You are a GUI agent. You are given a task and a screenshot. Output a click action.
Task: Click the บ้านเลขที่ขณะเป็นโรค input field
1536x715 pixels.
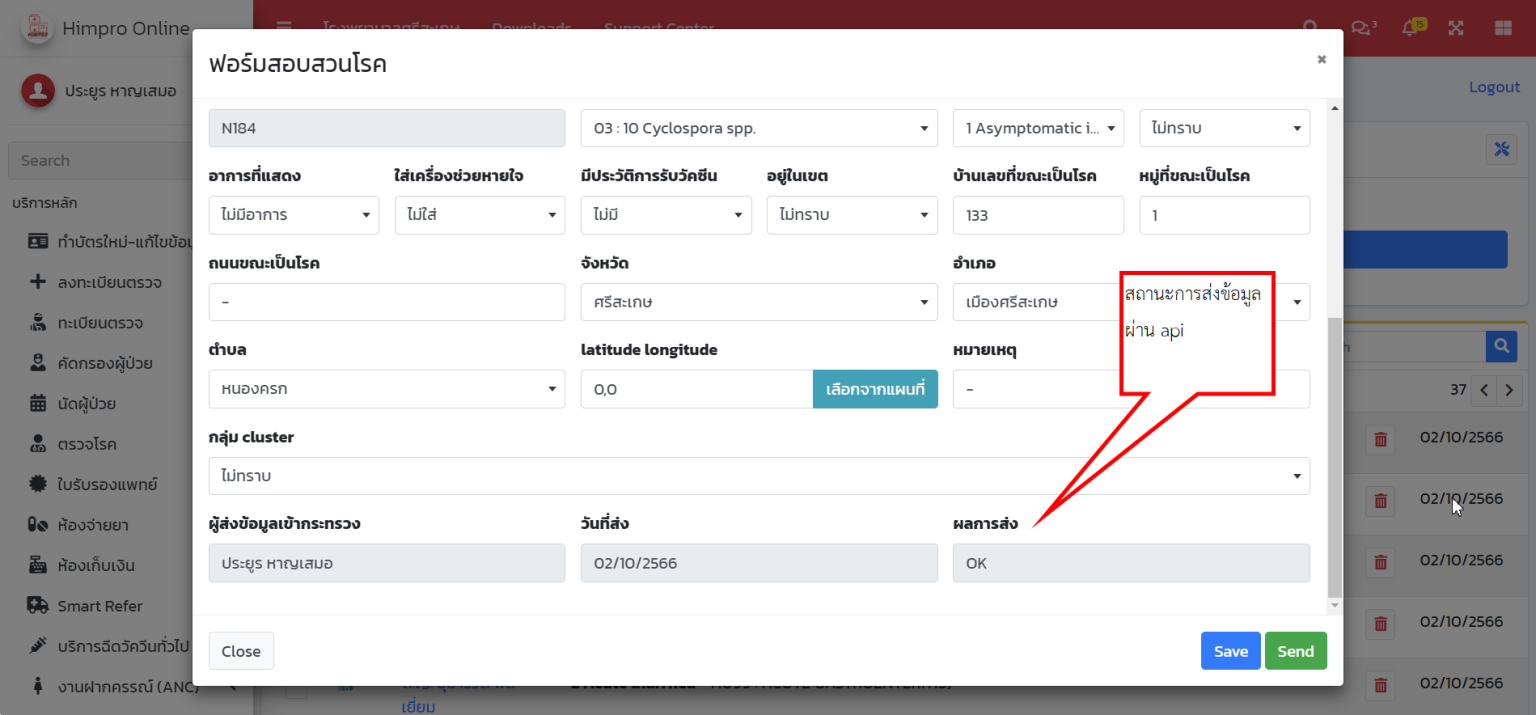(1038, 215)
